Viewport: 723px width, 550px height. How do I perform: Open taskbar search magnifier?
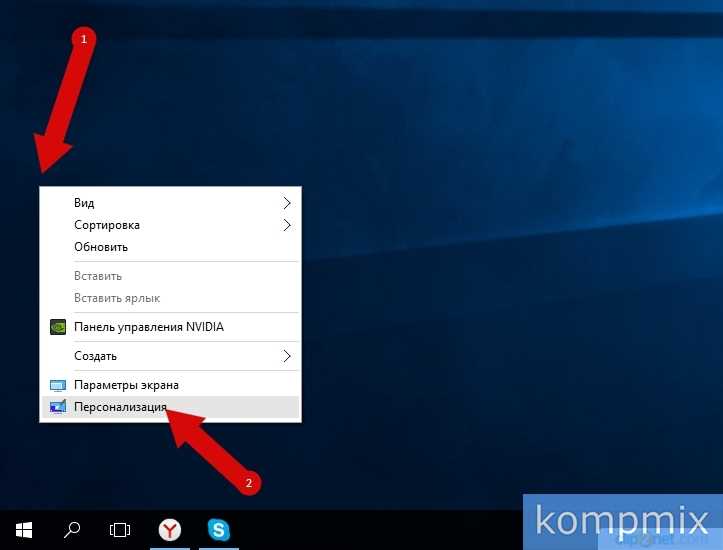(x=71, y=530)
